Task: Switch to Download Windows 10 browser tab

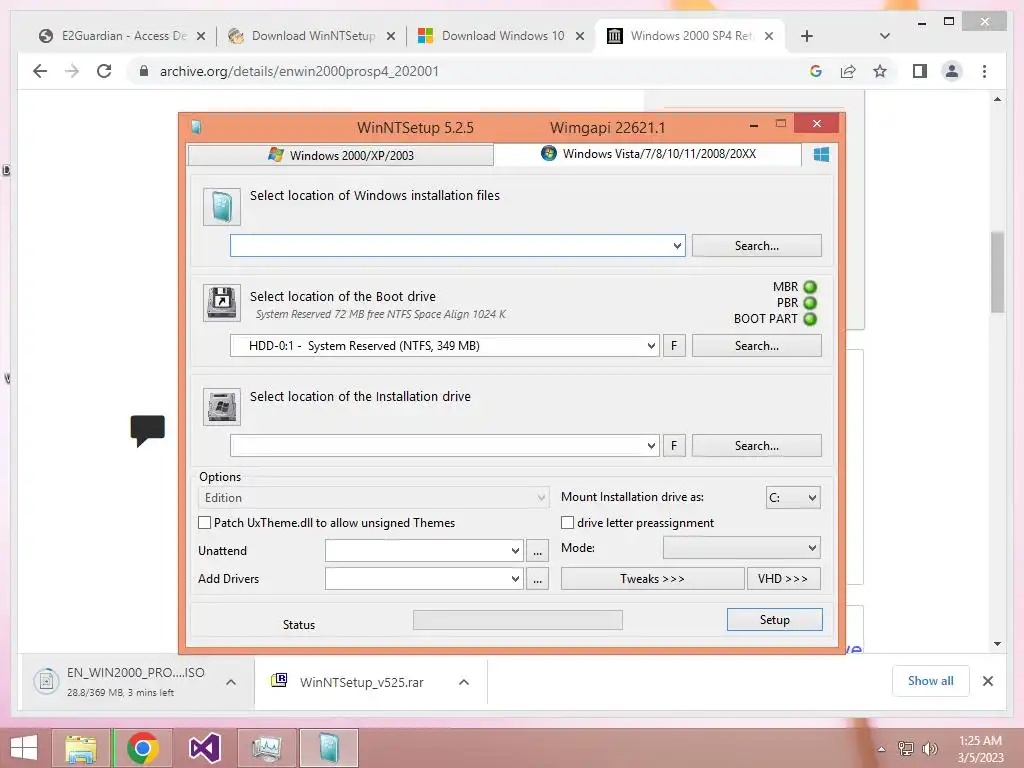Action: coord(502,36)
